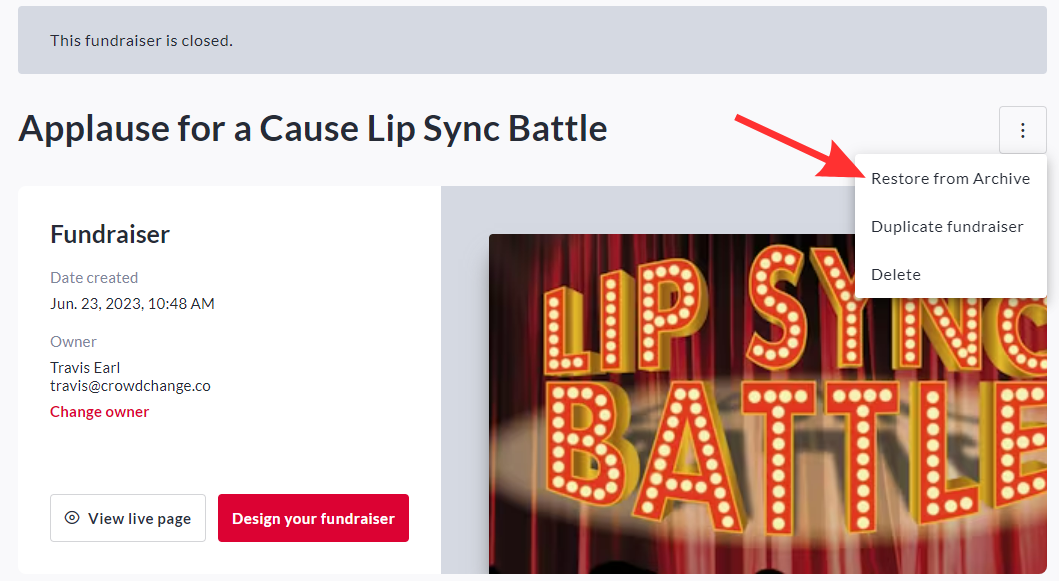Screen dimensions: 1059x581
Task: Choose Duplicate fundraiser from the menu
Action: (947, 227)
